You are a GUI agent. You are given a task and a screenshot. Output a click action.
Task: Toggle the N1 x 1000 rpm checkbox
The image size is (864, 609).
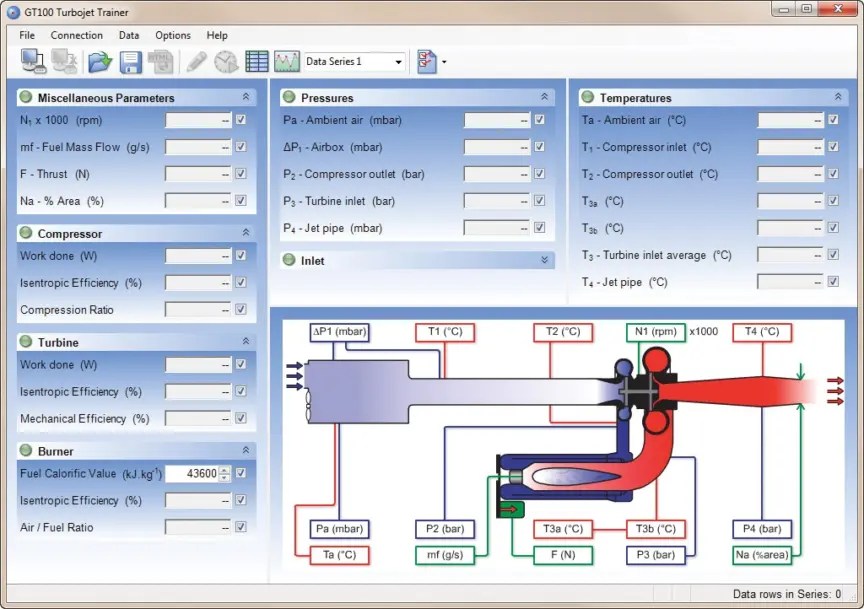tap(241, 120)
